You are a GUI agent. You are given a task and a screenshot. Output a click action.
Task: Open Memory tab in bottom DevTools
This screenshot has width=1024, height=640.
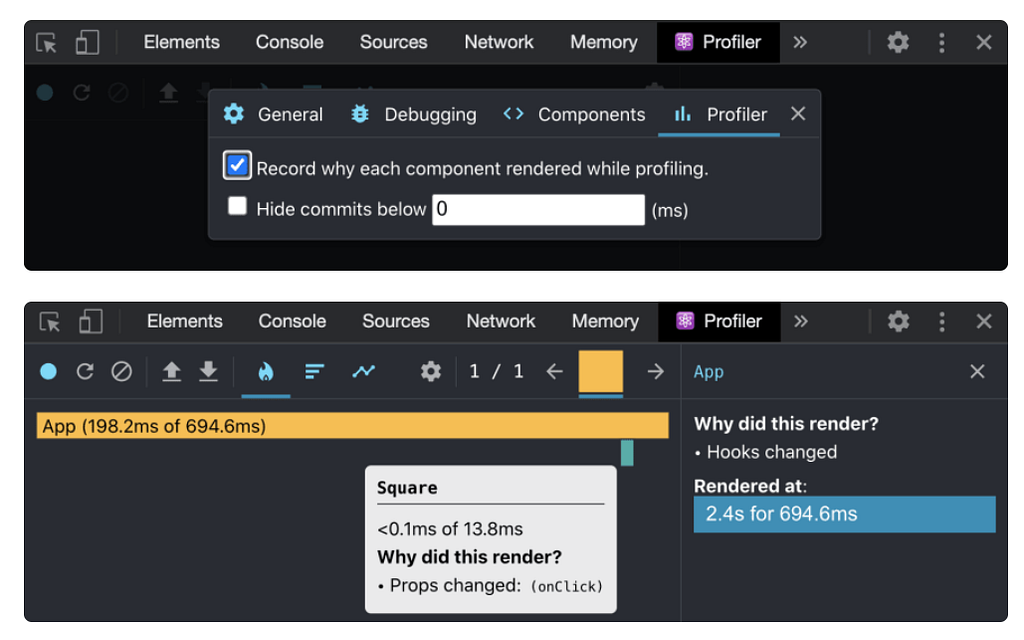tap(605, 321)
